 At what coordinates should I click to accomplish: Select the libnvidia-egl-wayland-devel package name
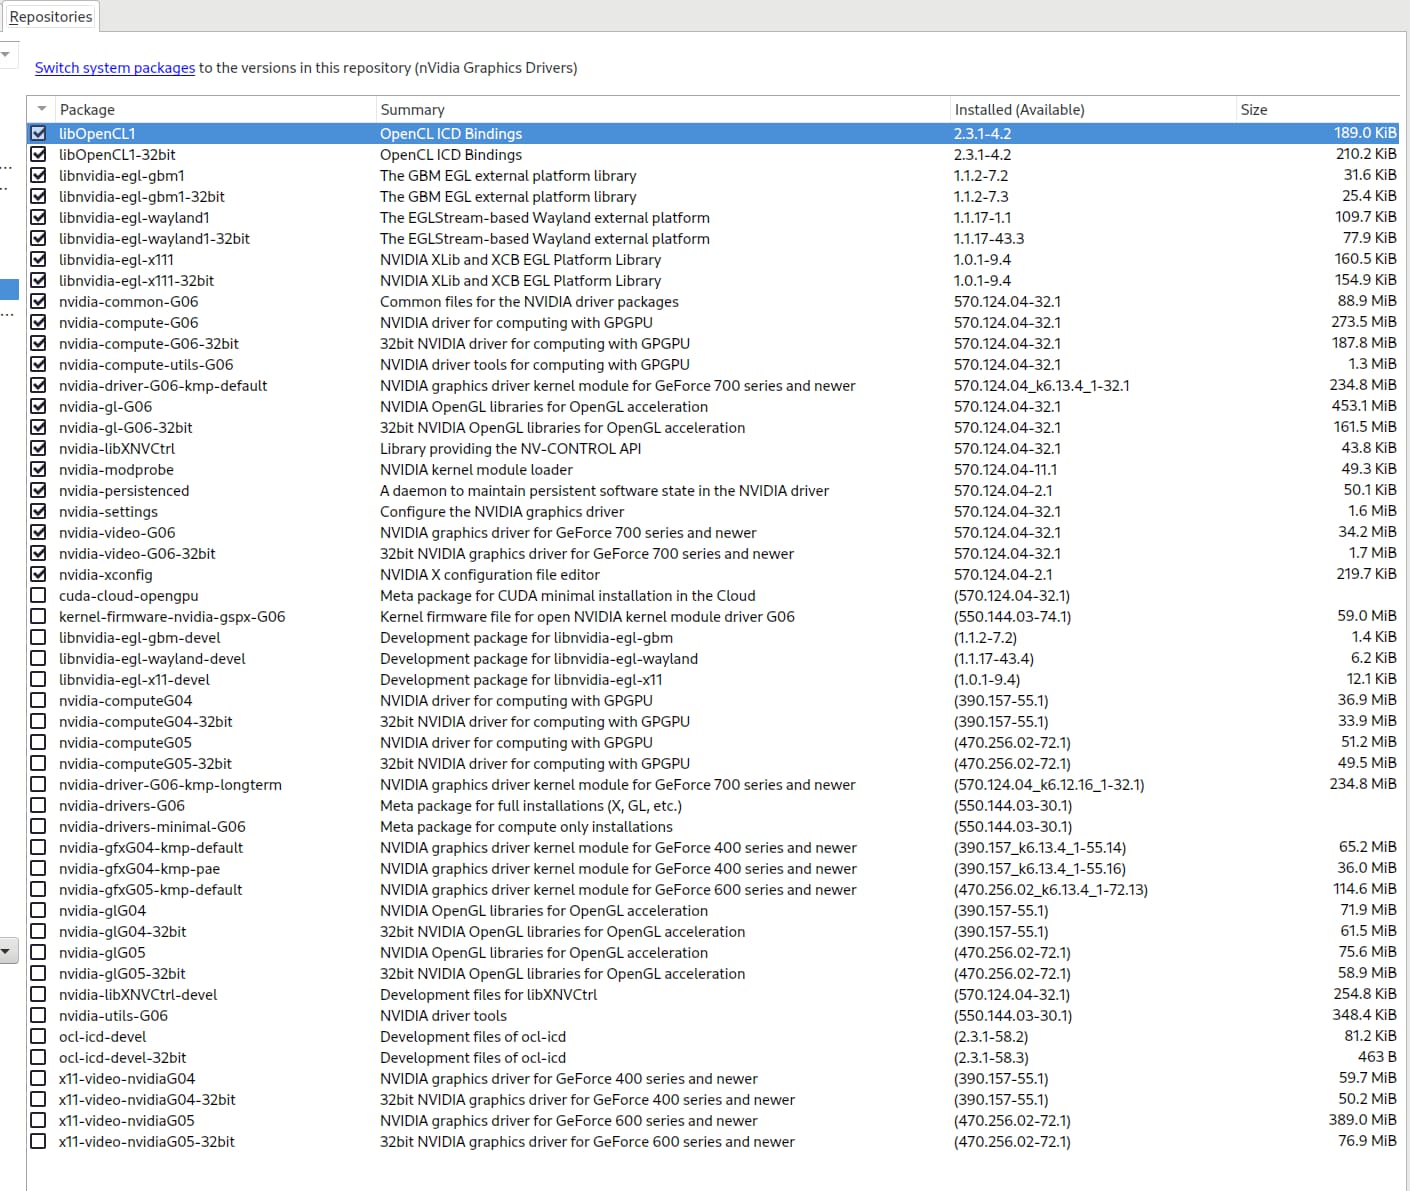pyautogui.click(x=151, y=658)
